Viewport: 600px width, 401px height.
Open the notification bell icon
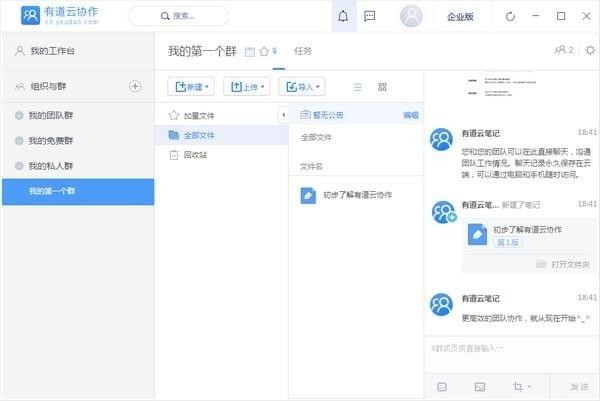(x=344, y=17)
